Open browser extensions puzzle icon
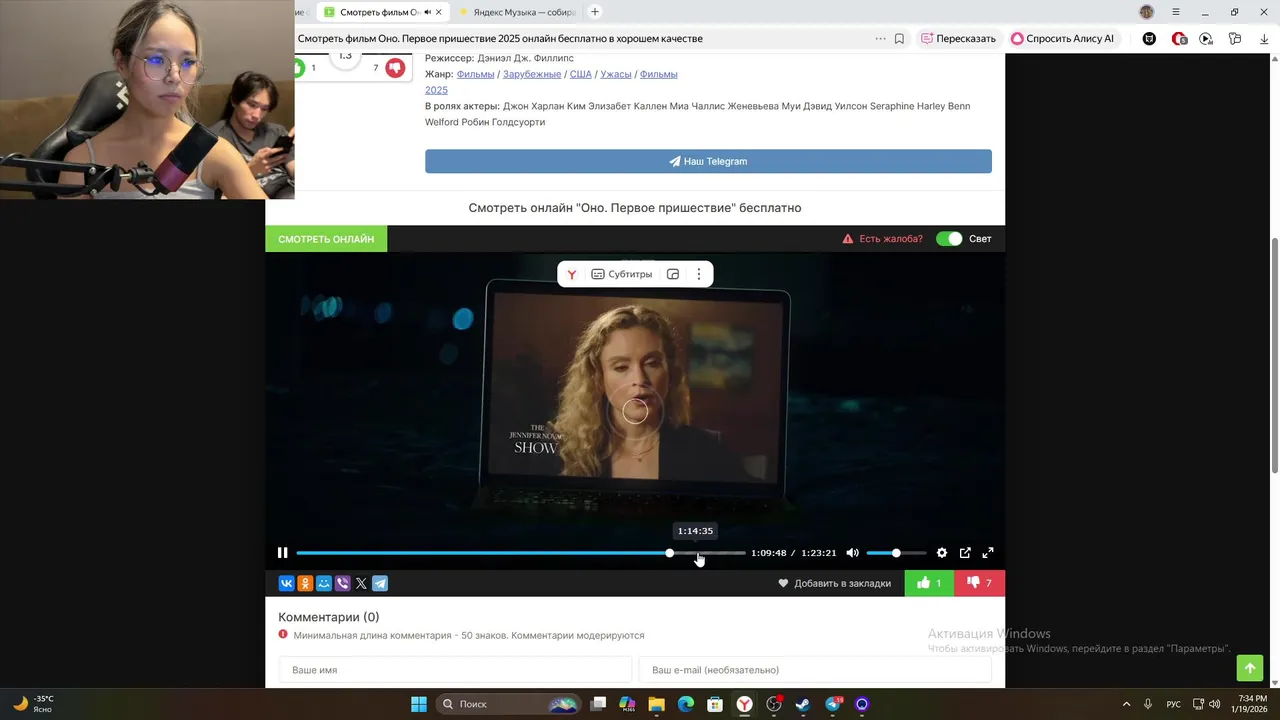1280x720 pixels. [1235, 39]
